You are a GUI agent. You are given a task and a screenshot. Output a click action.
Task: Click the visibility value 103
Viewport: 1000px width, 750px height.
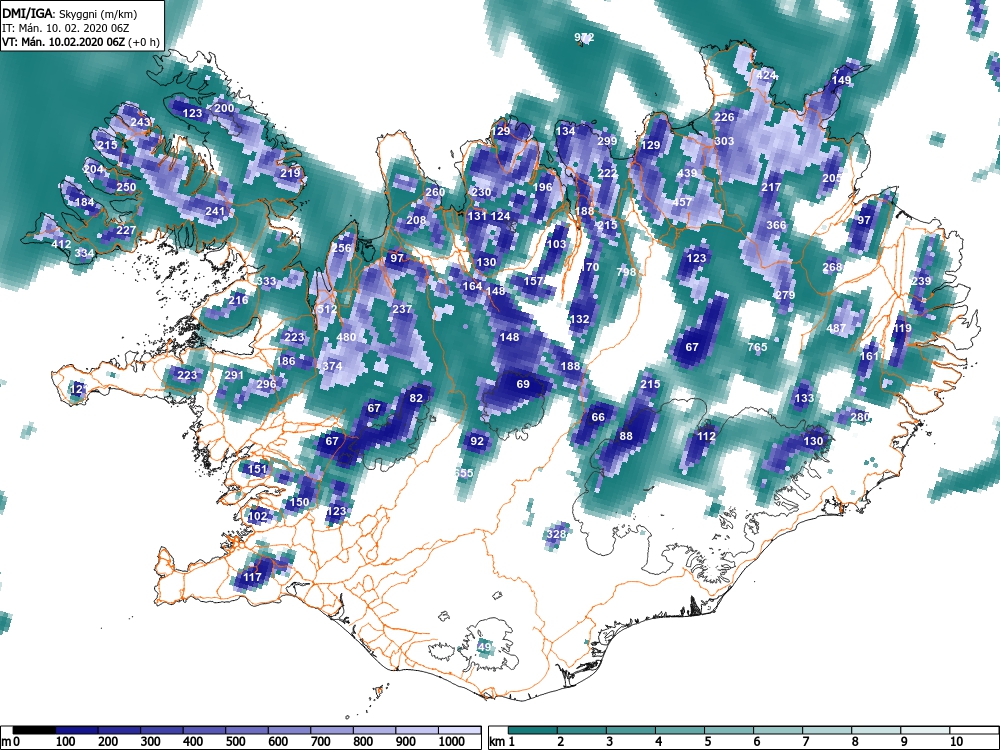click(556, 244)
